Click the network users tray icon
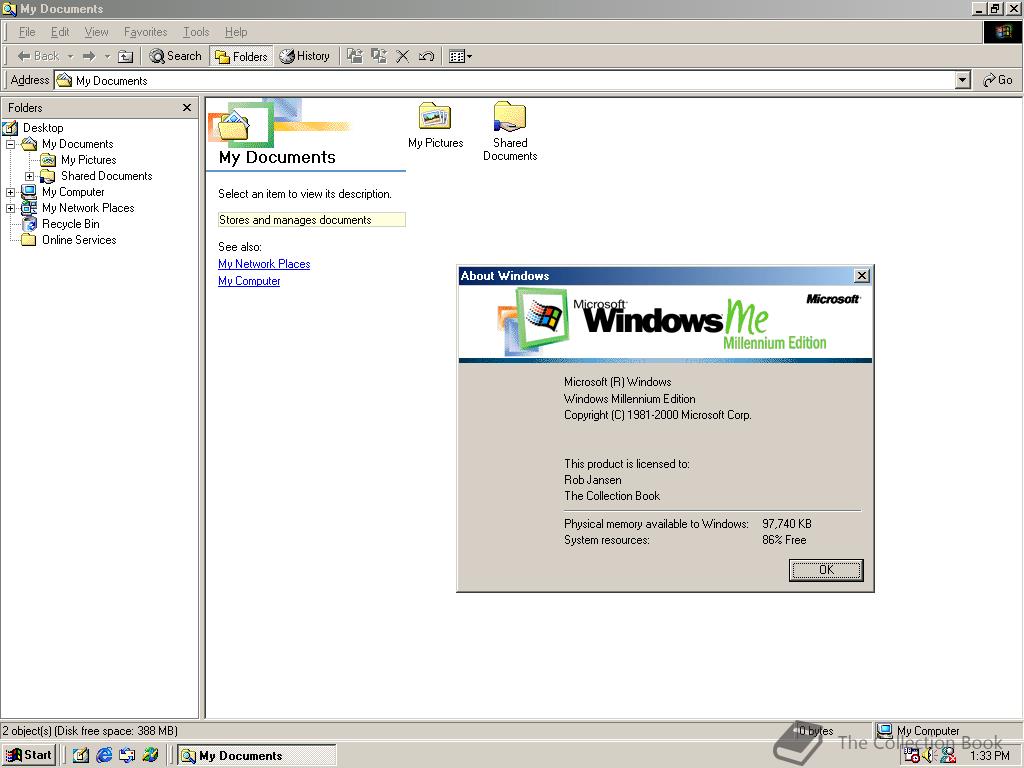 coord(948,756)
